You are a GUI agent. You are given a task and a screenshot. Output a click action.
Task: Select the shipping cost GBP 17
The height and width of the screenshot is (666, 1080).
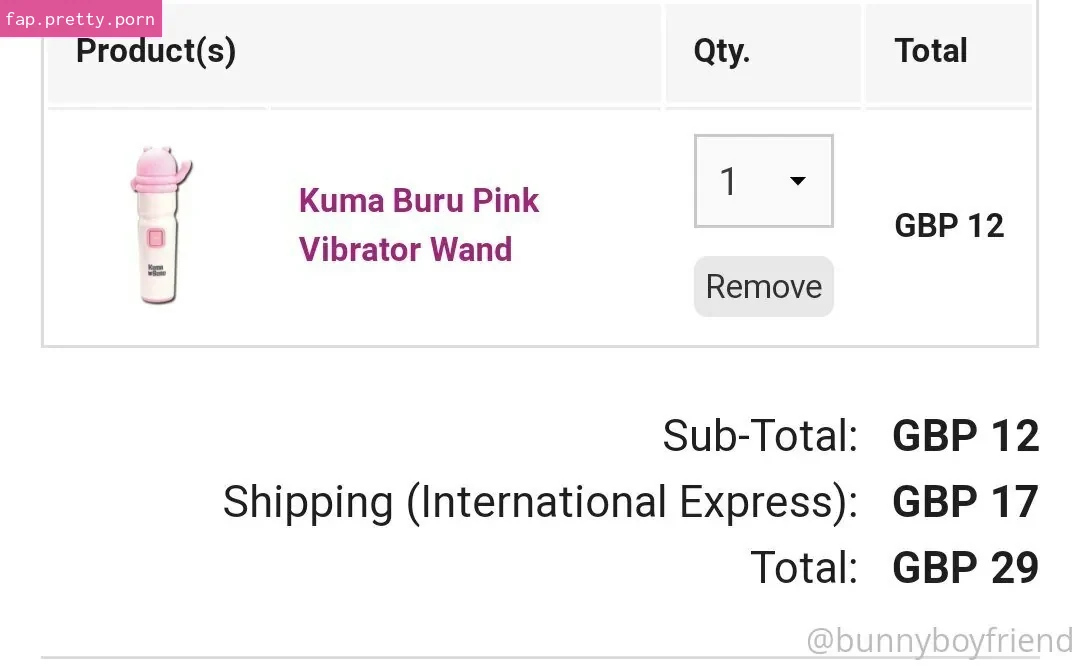coord(965,502)
